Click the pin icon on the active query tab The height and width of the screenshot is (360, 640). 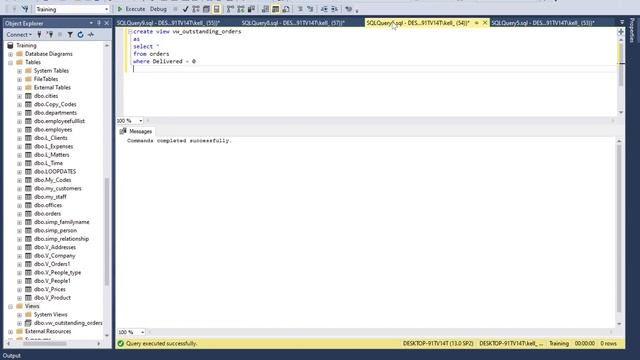click(x=477, y=23)
